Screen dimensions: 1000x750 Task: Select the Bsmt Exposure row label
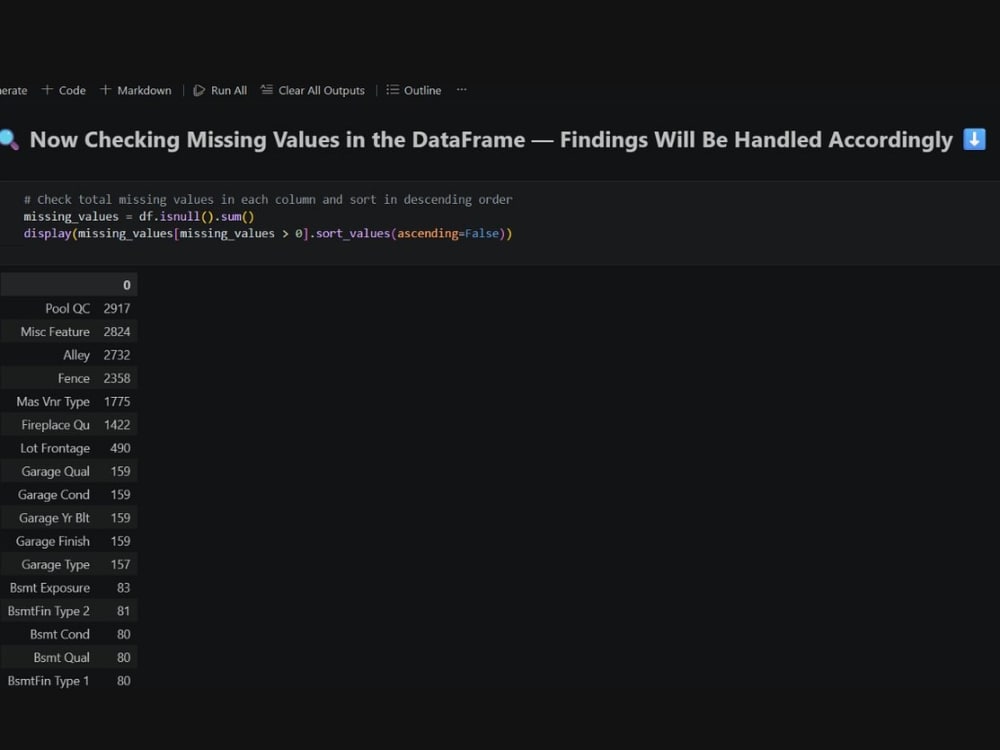tap(50, 588)
